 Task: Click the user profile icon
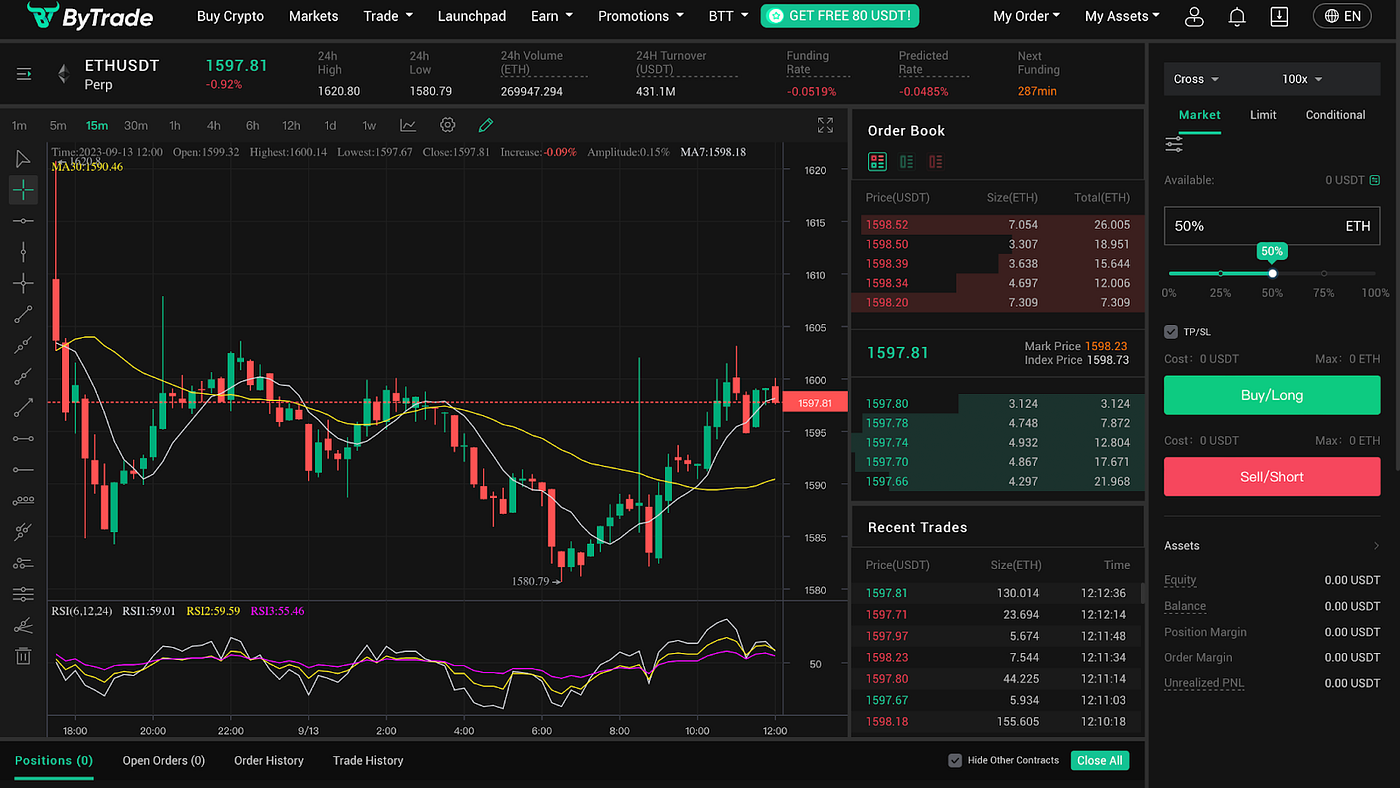(x=1194, y=16)
